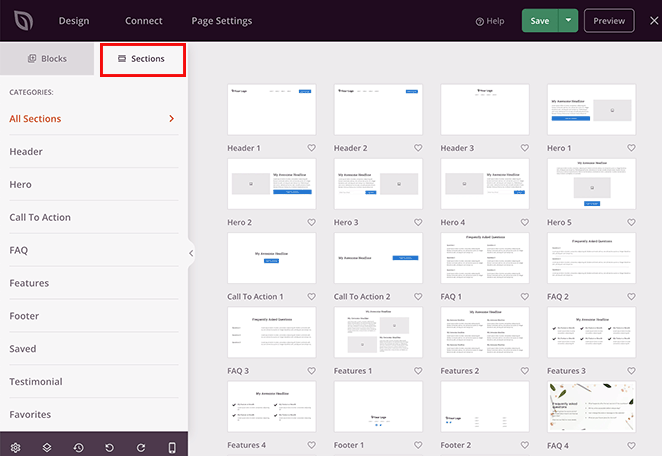Select the Testimonial category

pos(35,381)
